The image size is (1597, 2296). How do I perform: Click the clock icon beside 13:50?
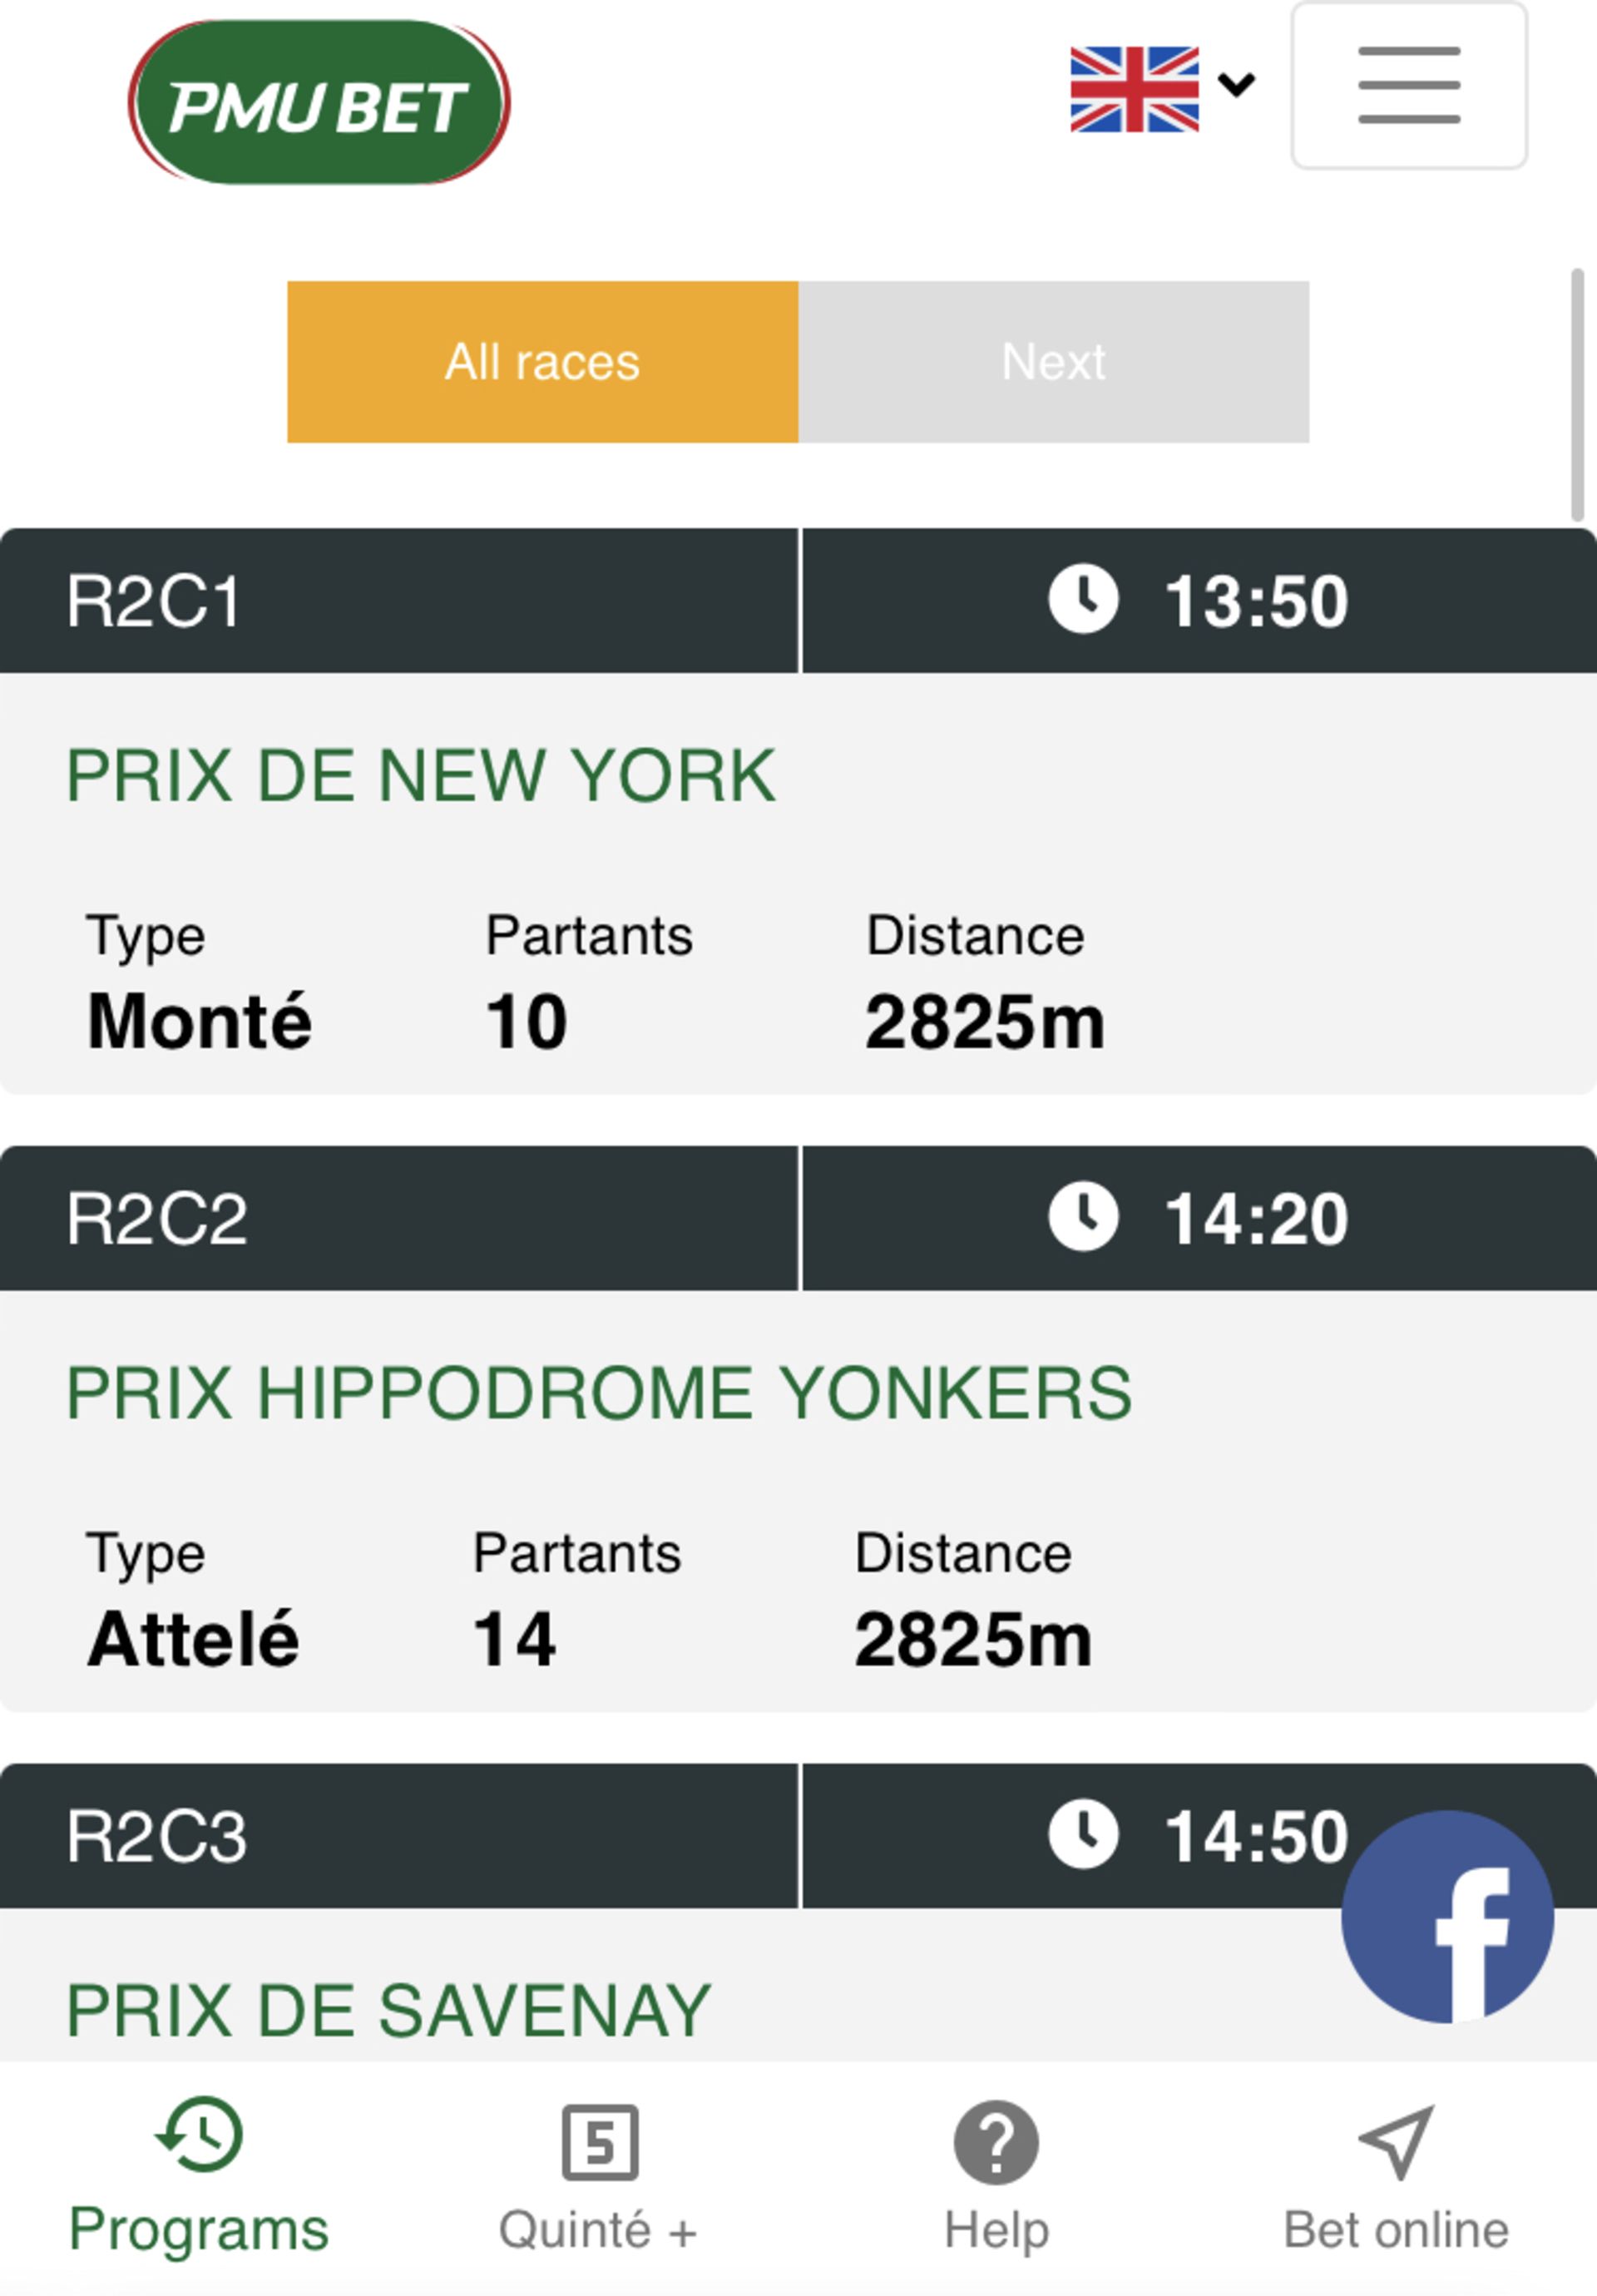coord(1083,599)
